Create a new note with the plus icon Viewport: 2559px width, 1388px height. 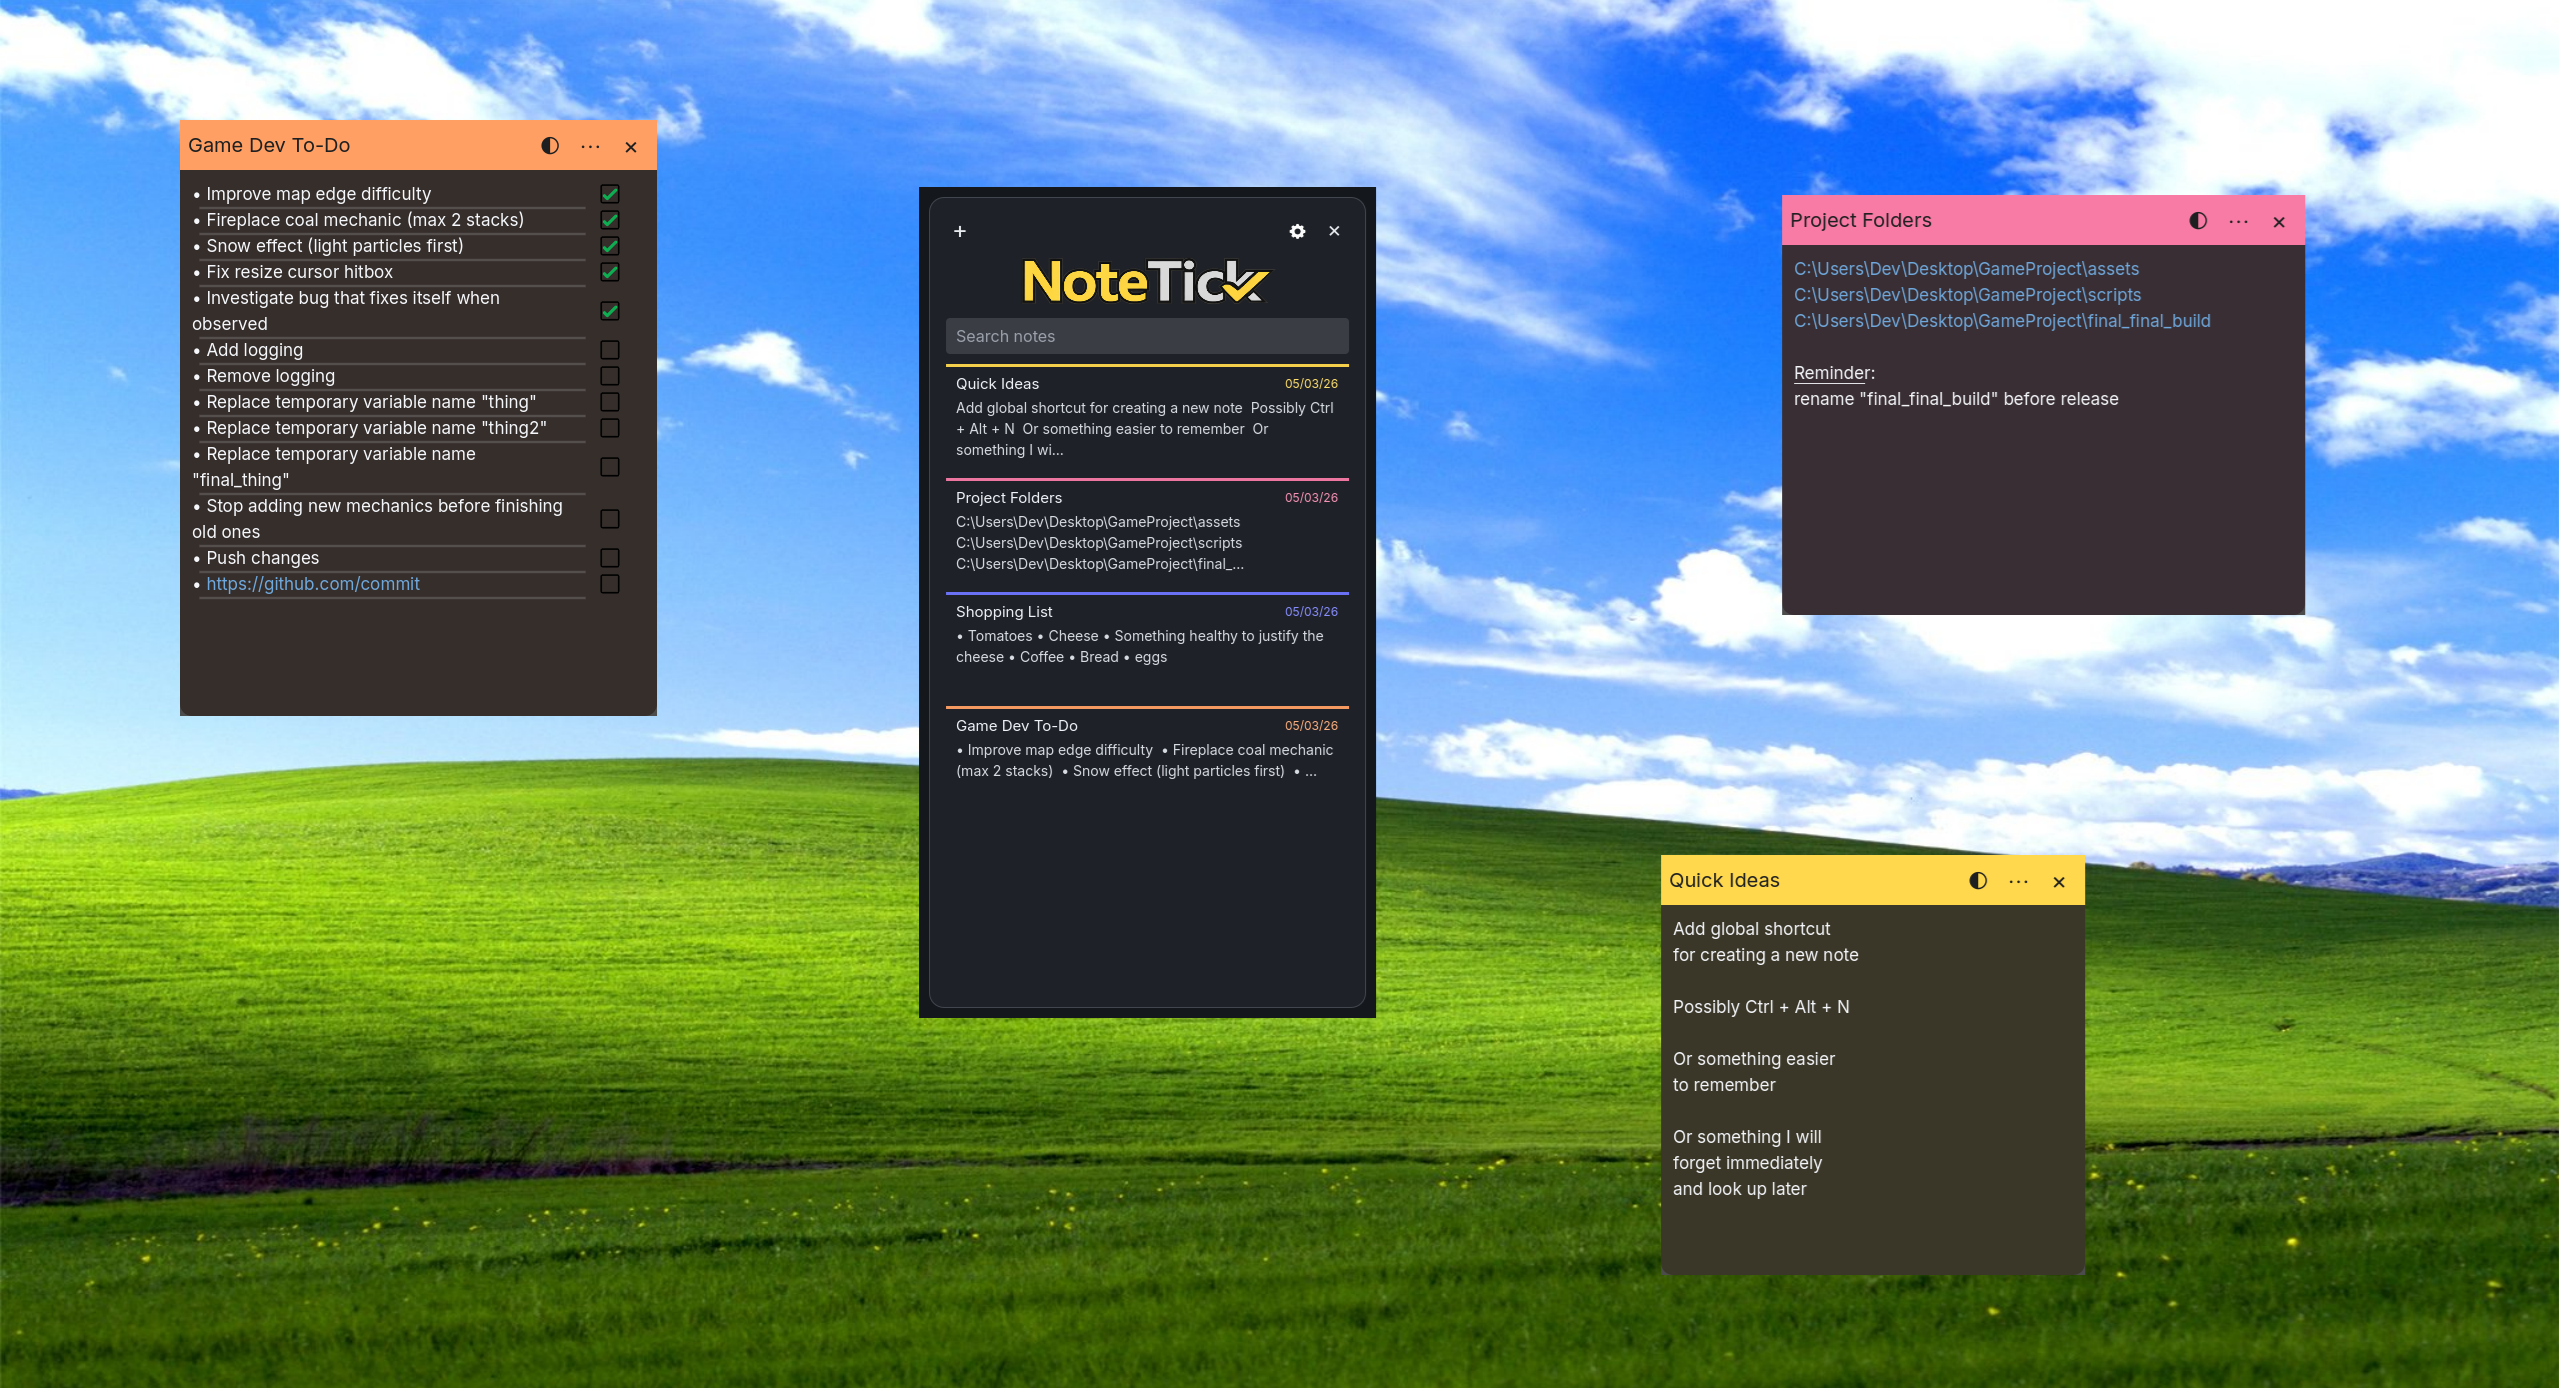(x=959, y=231)
